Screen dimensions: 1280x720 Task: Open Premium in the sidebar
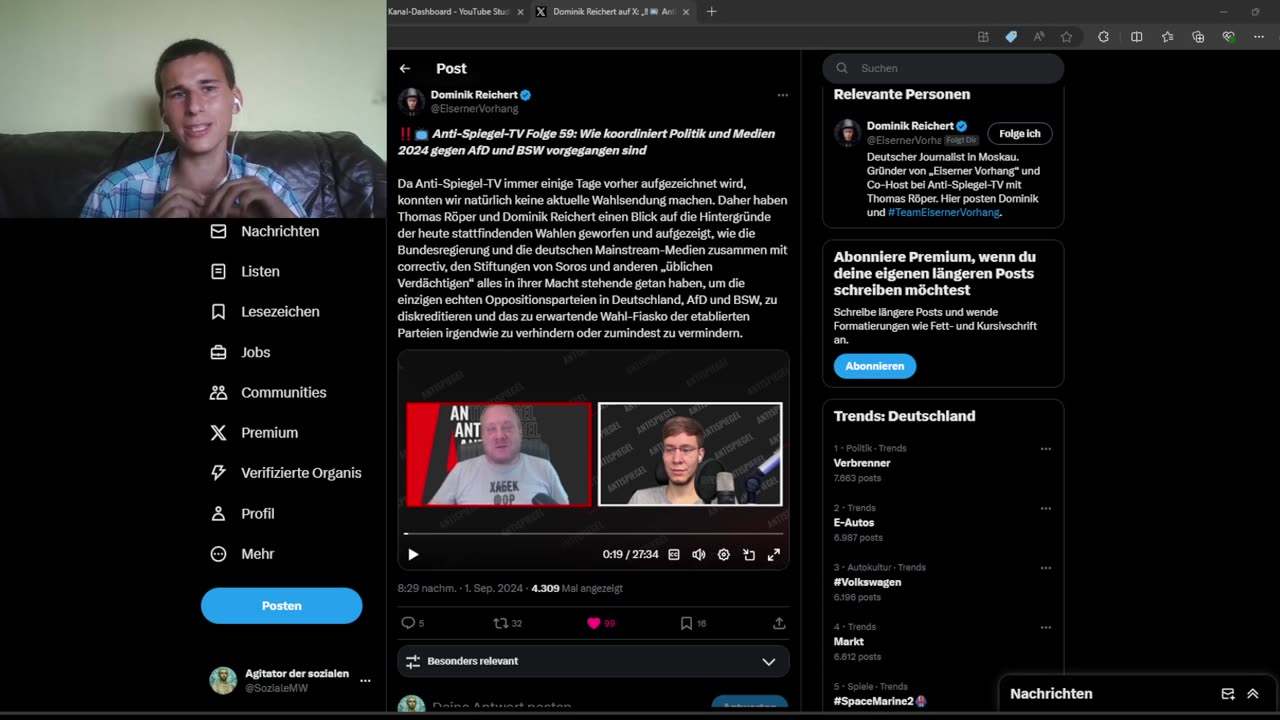point(254,433)
